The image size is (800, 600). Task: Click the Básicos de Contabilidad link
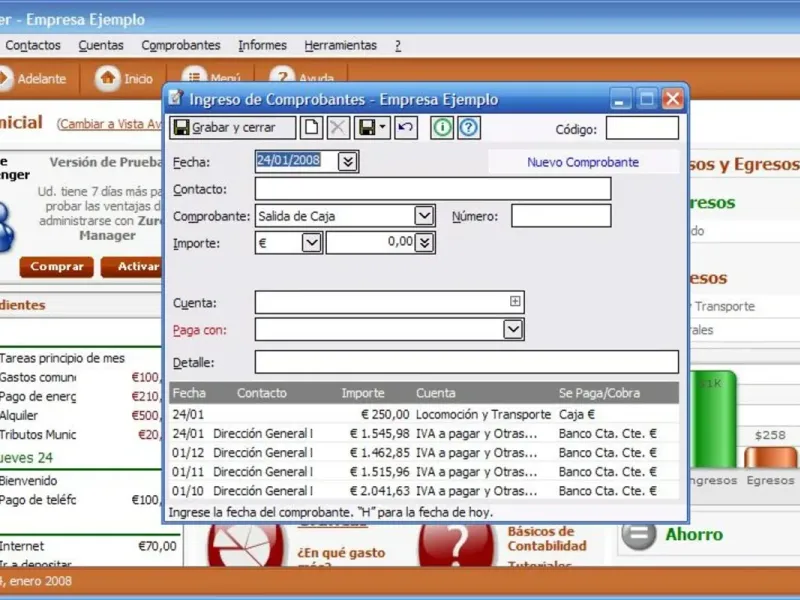547,539
